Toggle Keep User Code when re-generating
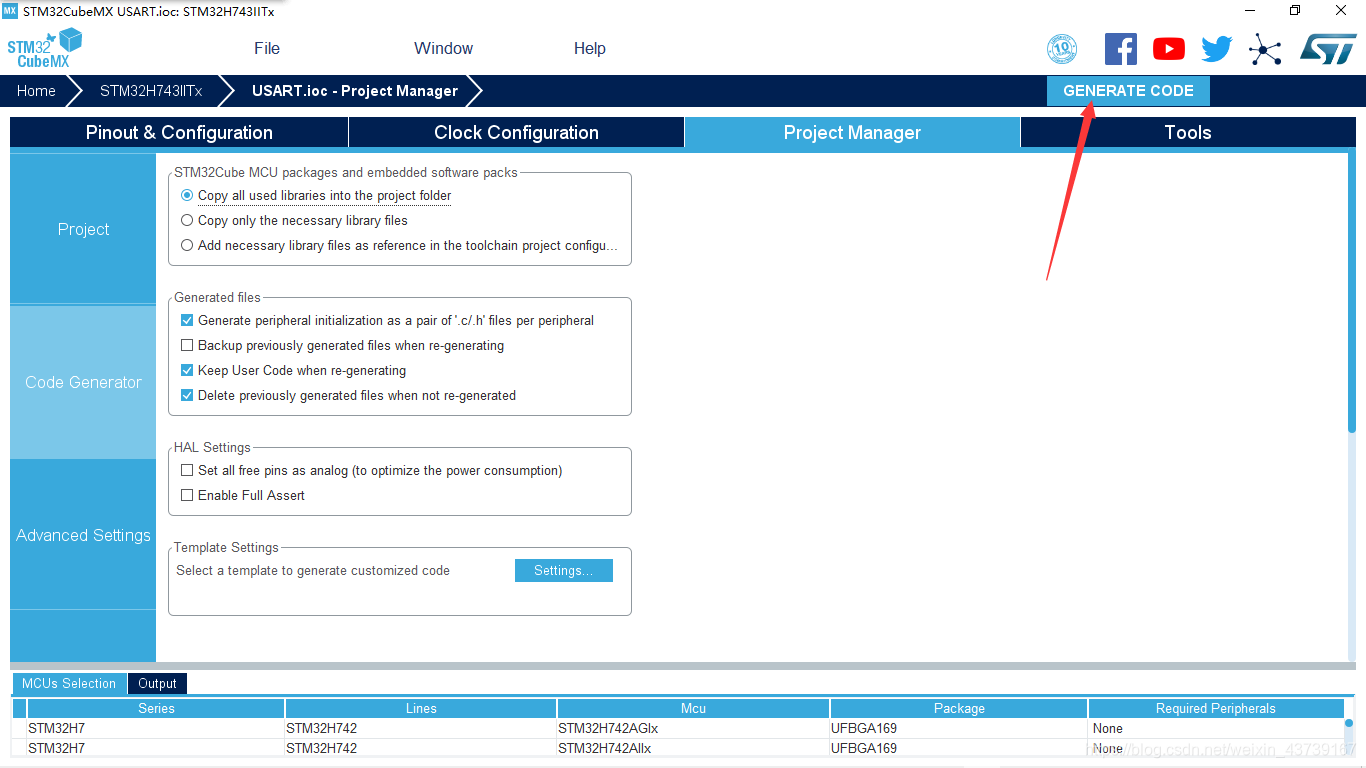1366x768 pixels. click(187, 370)
